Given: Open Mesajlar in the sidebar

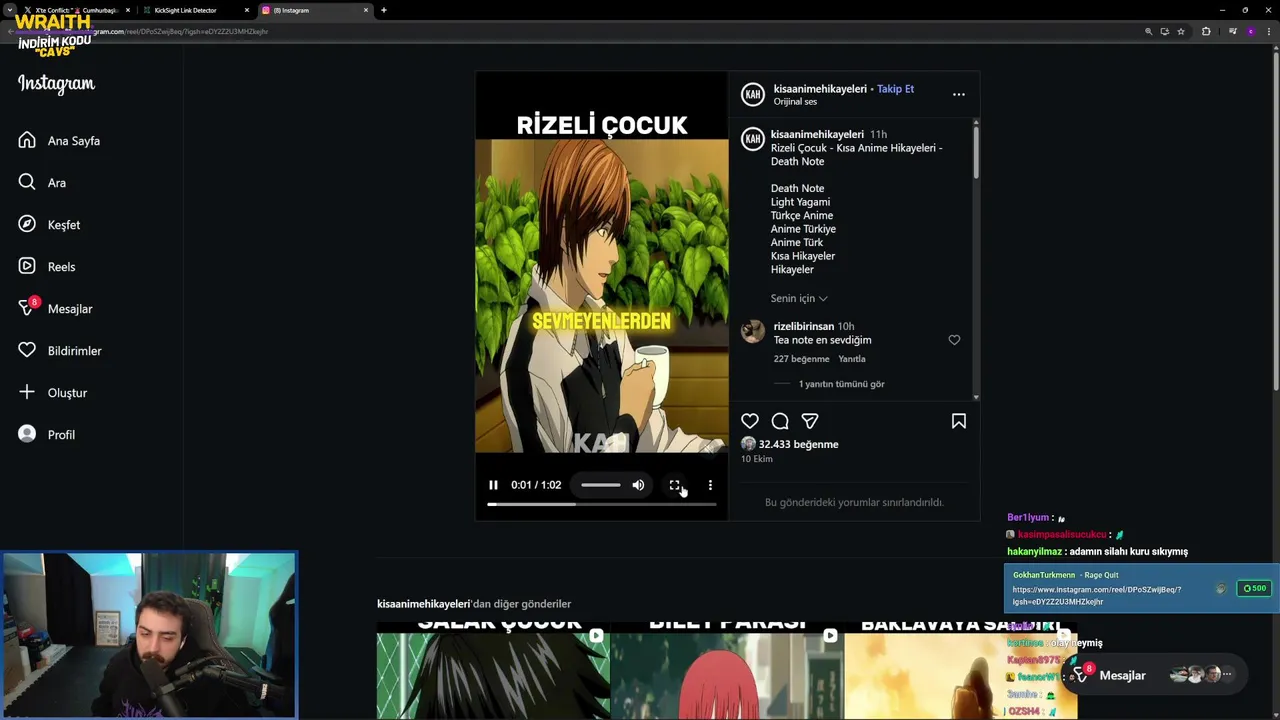Looking at the screenshot, I should (56, 309).
